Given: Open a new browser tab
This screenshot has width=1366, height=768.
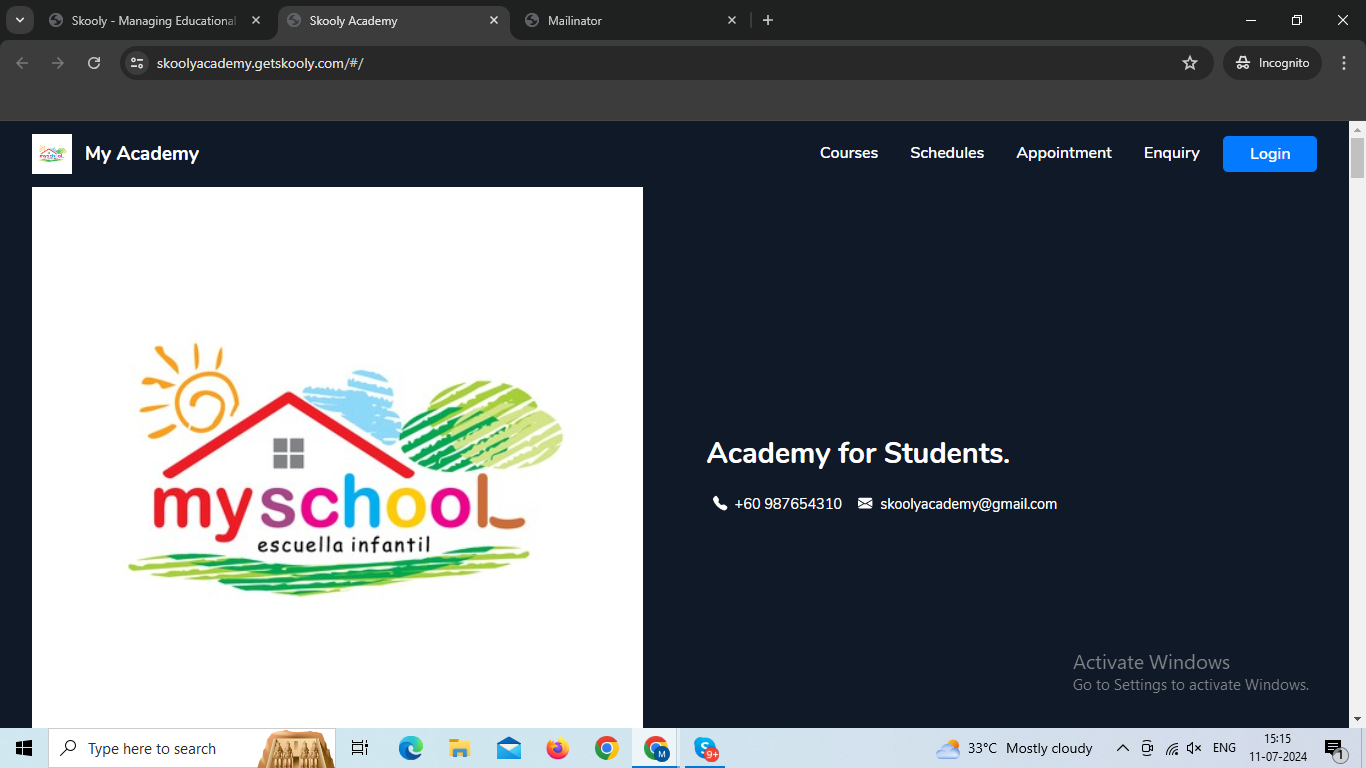Looking at the screenshot, I should tap(768, 20).
